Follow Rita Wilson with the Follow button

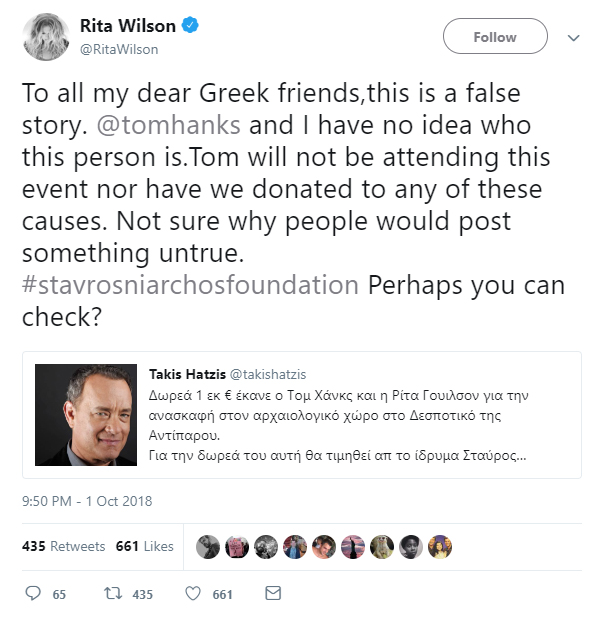tap(495, 36)
